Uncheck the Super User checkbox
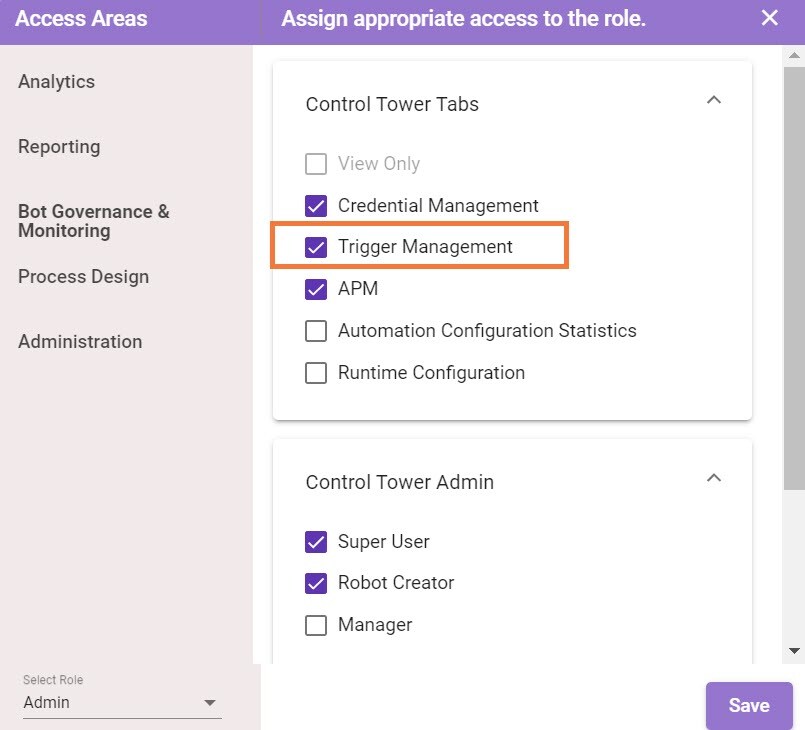805x730 pixels. [x=316, y=542]
